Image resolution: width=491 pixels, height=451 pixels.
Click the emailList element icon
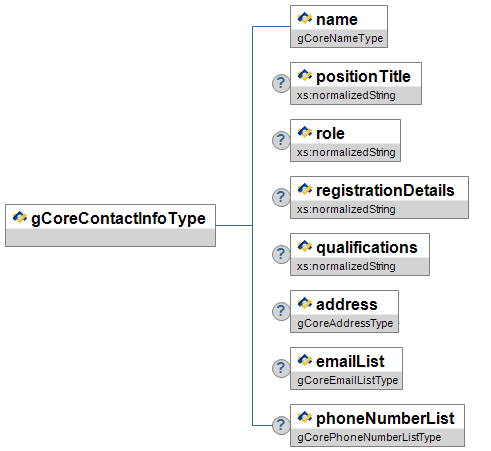(x=305, y=360)
